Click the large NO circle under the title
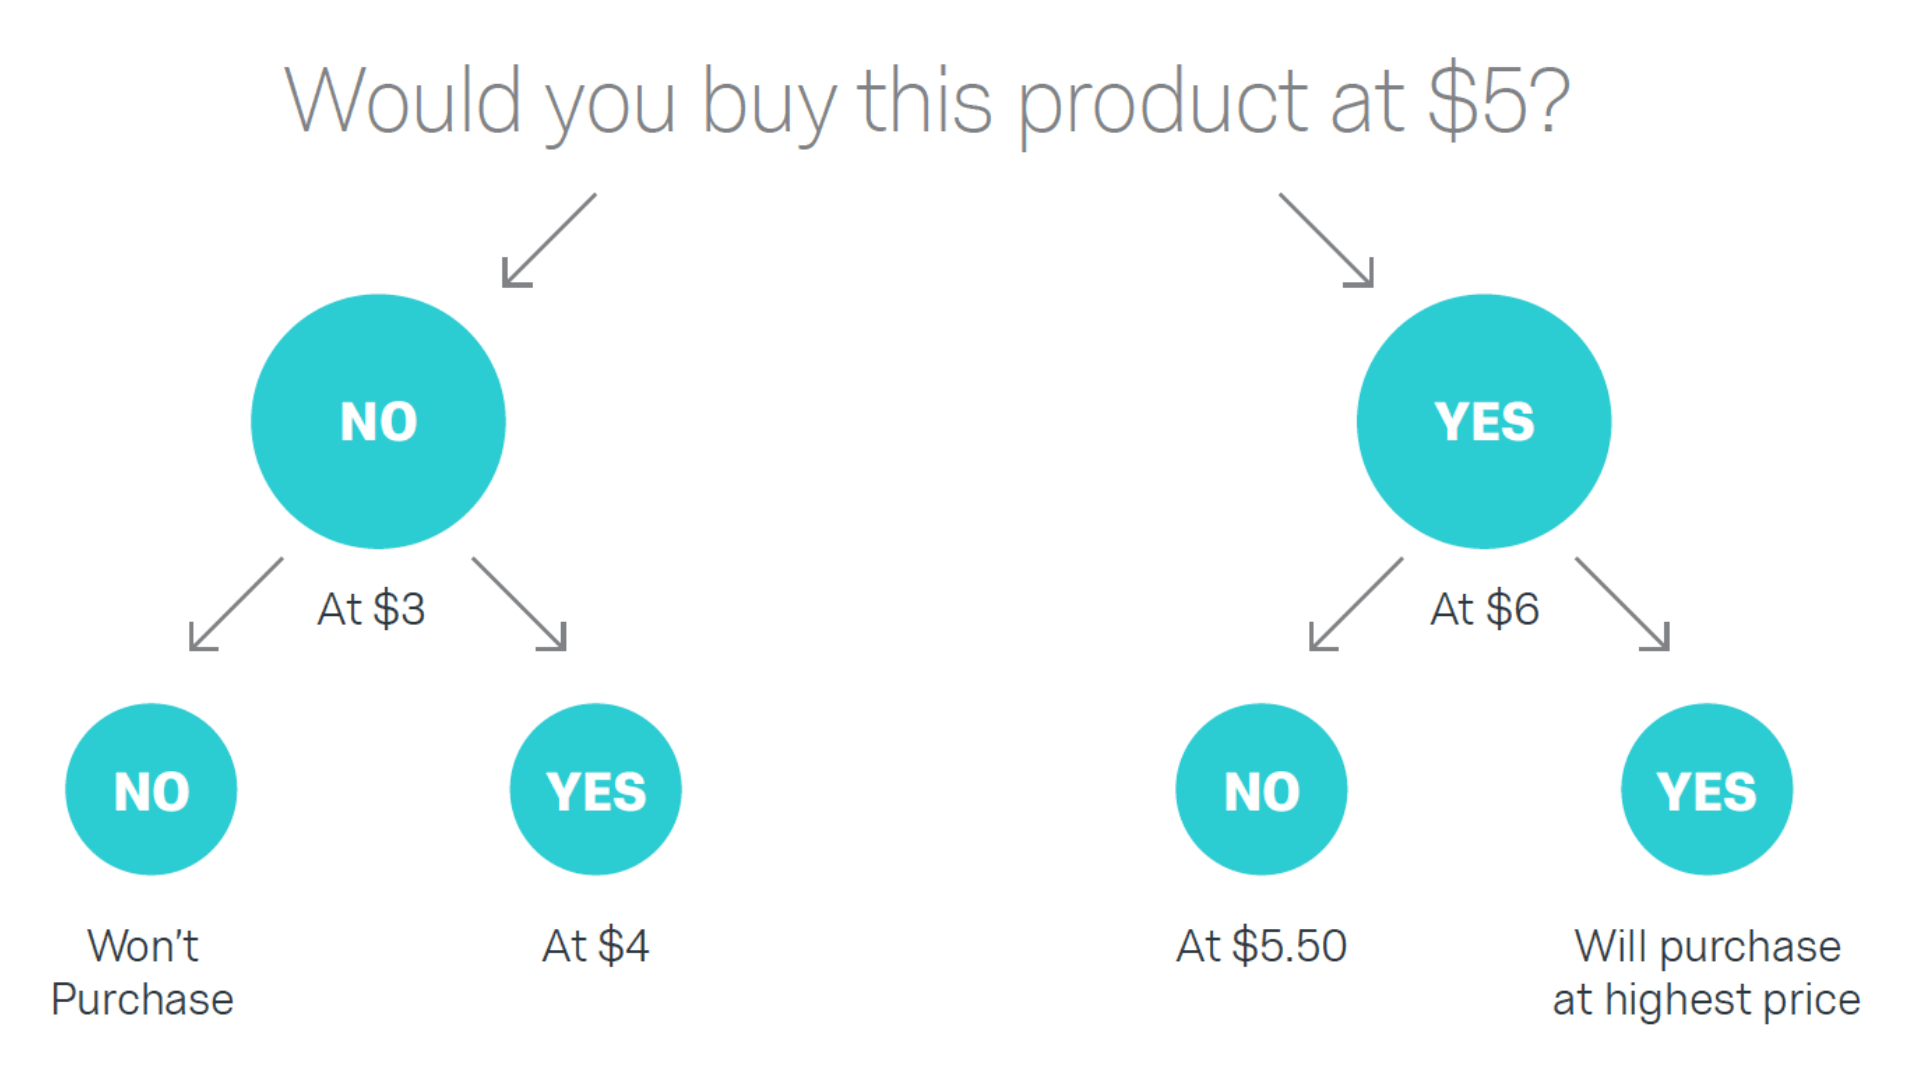 click(x=378, y=421)
